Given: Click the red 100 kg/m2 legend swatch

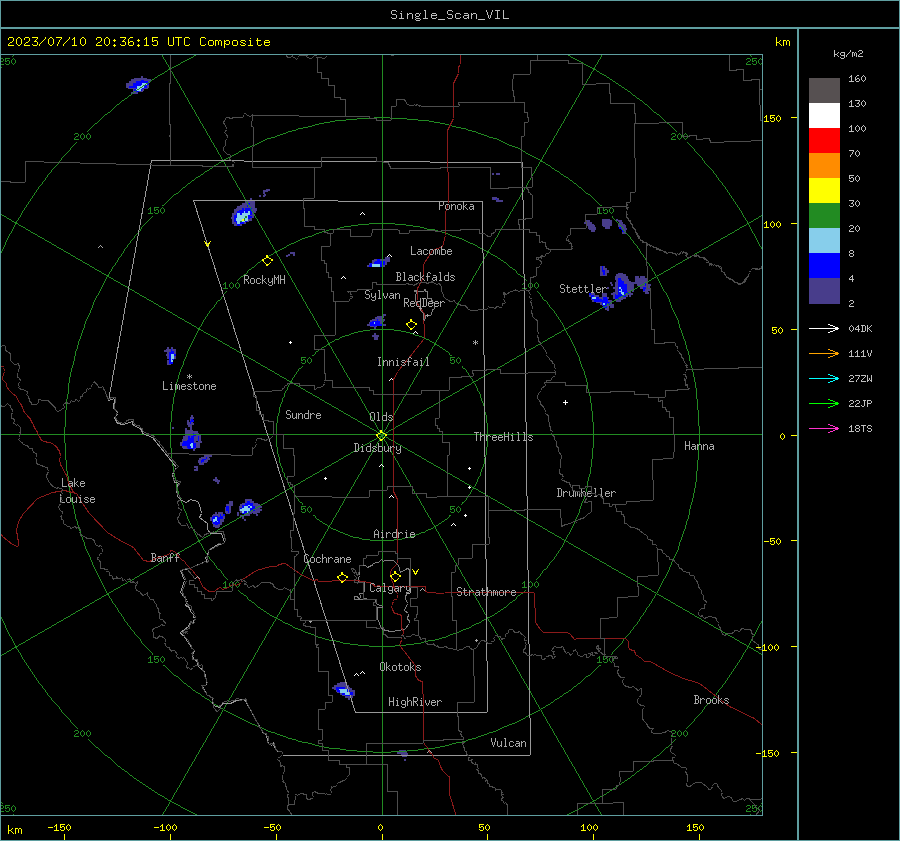Looking at the screenshot, I should pos(824,141).
